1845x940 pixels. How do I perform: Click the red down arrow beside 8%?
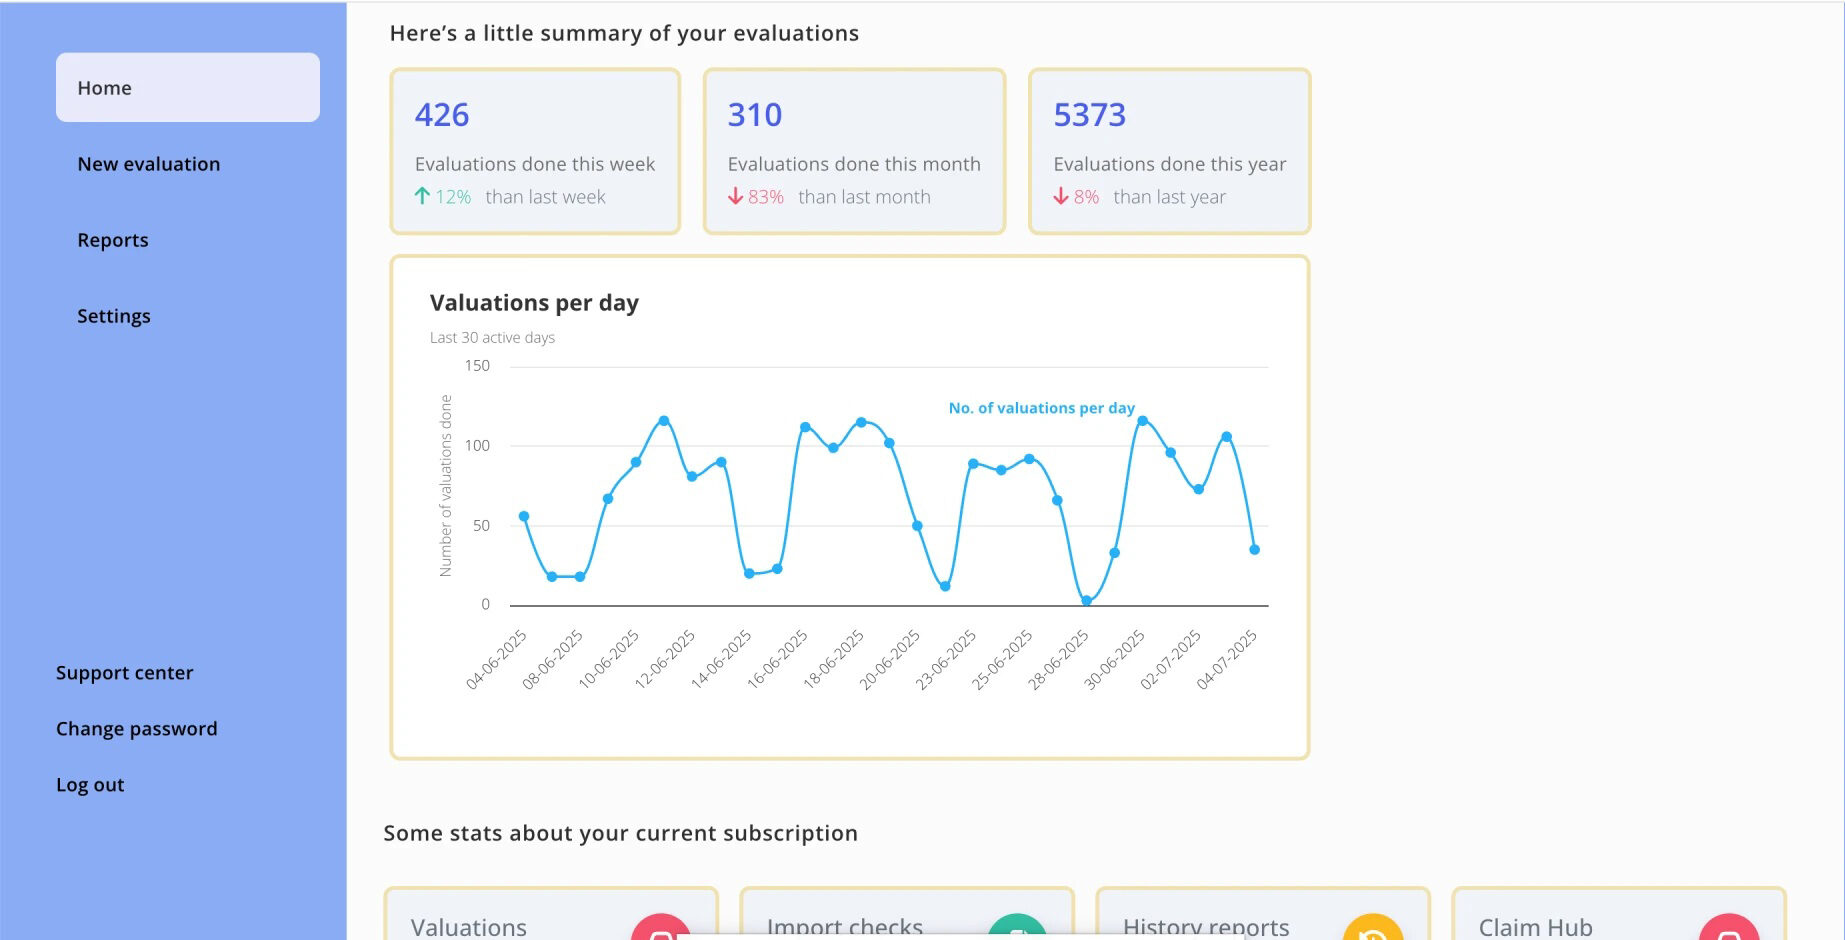point(1061,197)
